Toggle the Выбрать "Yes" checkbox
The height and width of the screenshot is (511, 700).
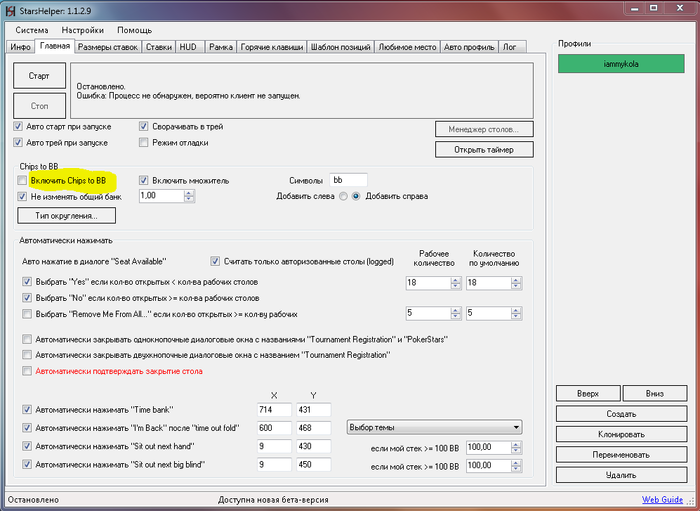click(x=27, y=282)
